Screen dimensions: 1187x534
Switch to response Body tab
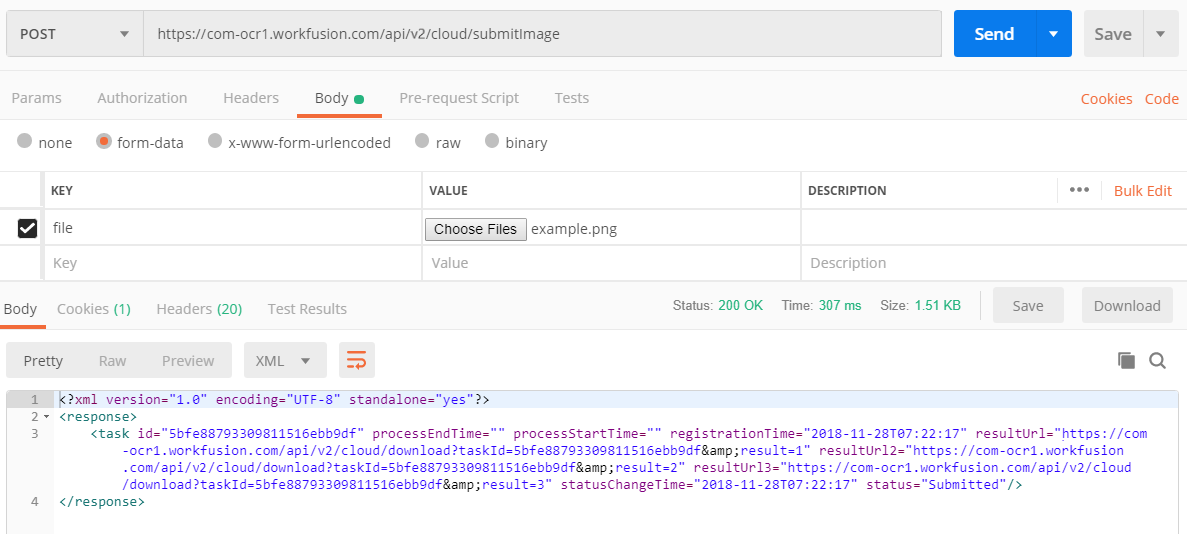(20, 308)
